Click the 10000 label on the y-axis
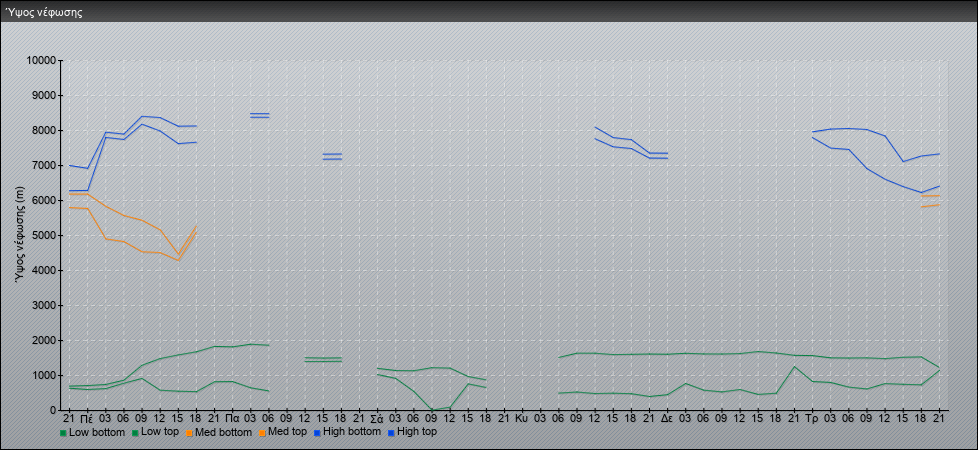The height and width of the screenshot is (450, 978). click(40, 61)
